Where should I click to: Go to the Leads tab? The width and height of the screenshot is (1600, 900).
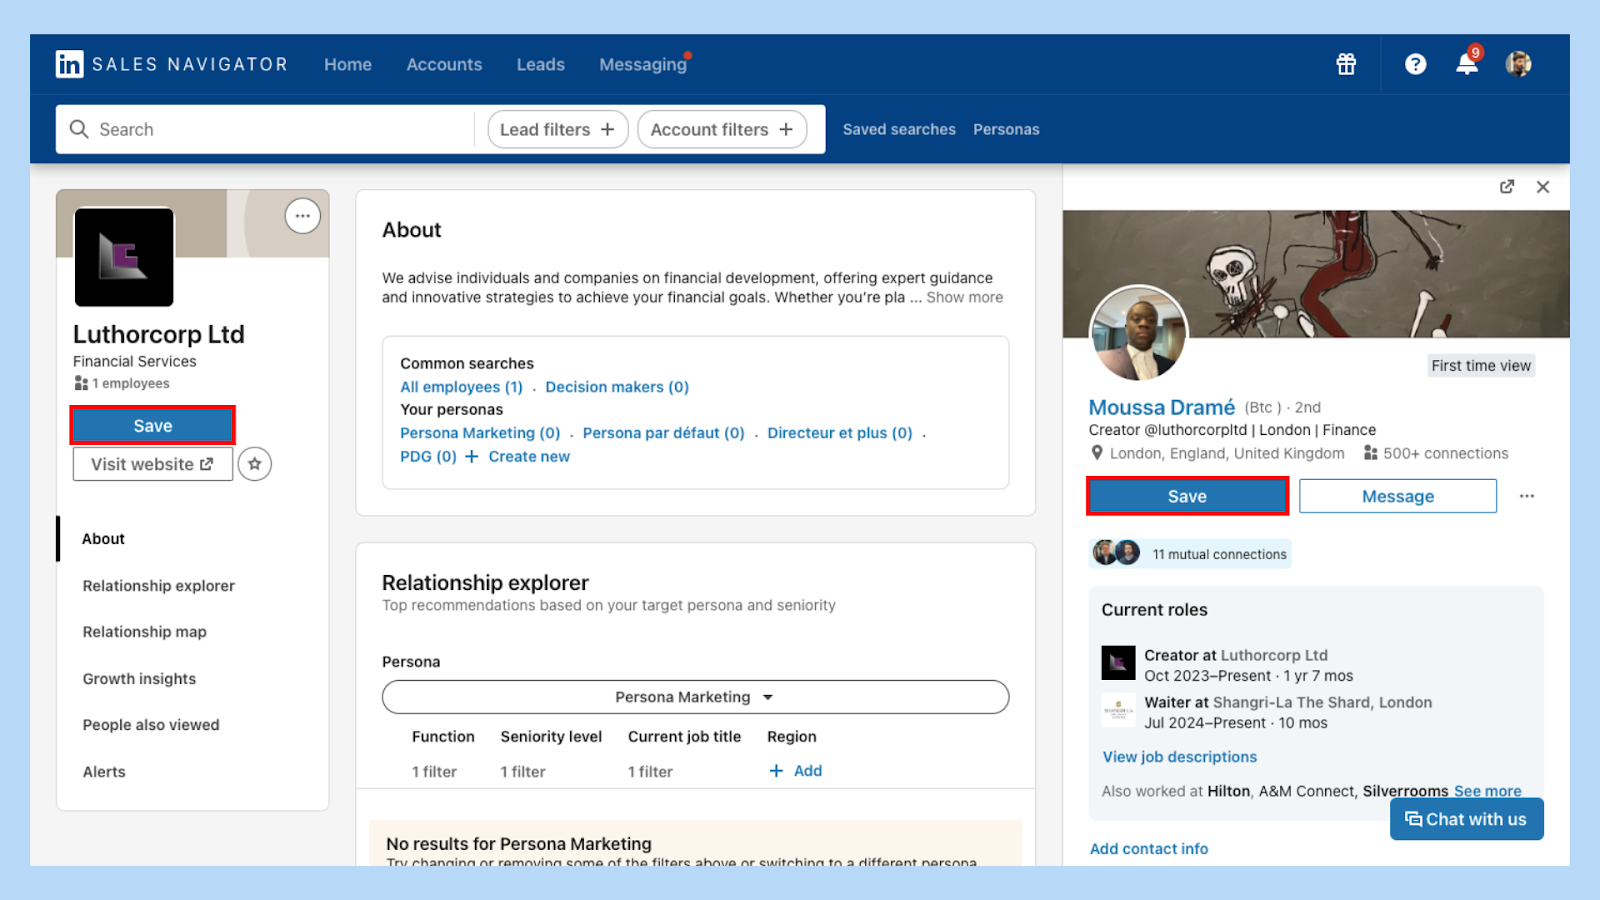click(541, 64)
